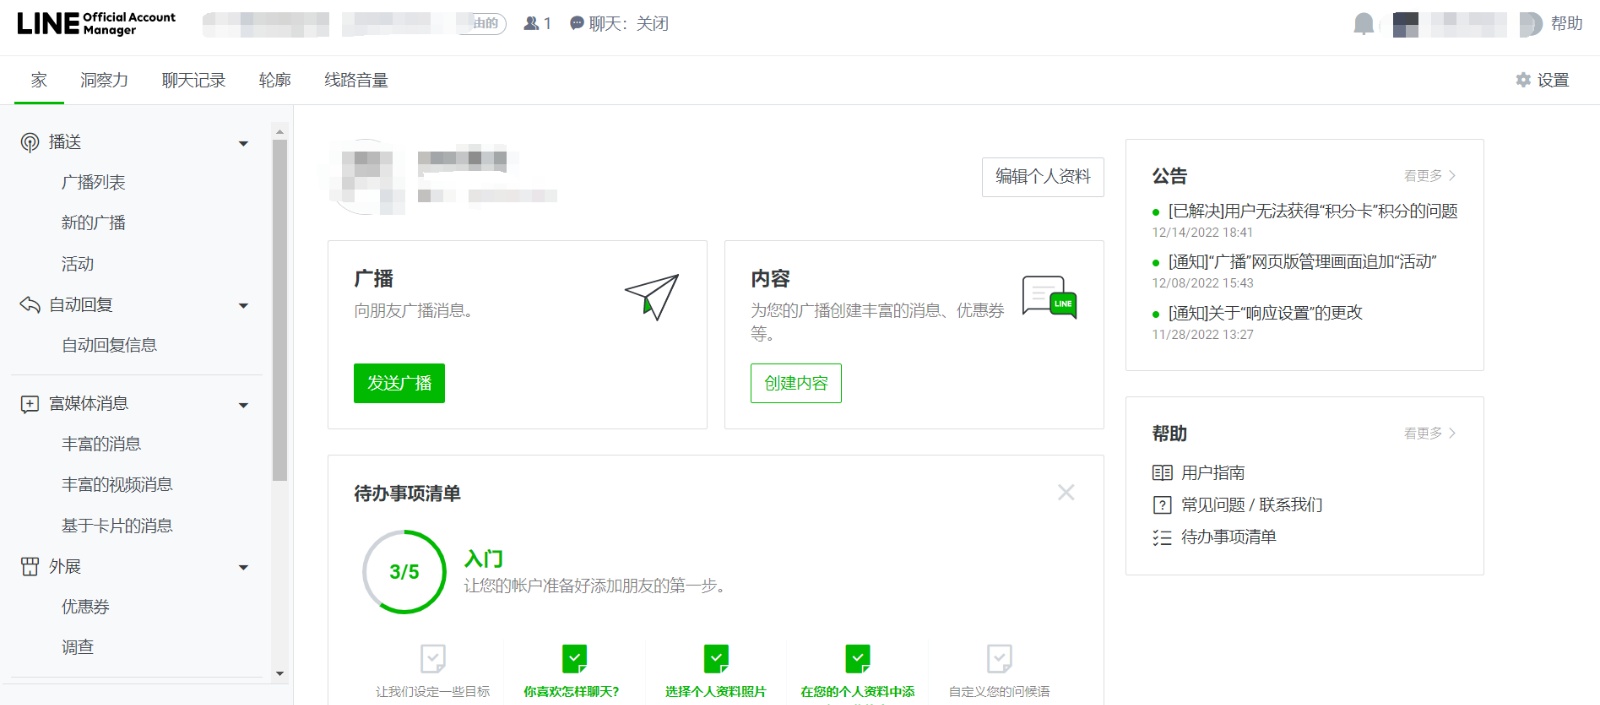
Task: Click the paper plane broadcast icon
Action: pyautogui.click(x=652, y=297)
